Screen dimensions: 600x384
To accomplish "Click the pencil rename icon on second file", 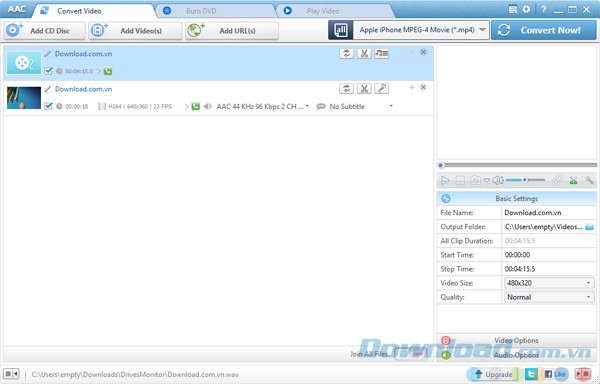I will [x=47, y=89].
